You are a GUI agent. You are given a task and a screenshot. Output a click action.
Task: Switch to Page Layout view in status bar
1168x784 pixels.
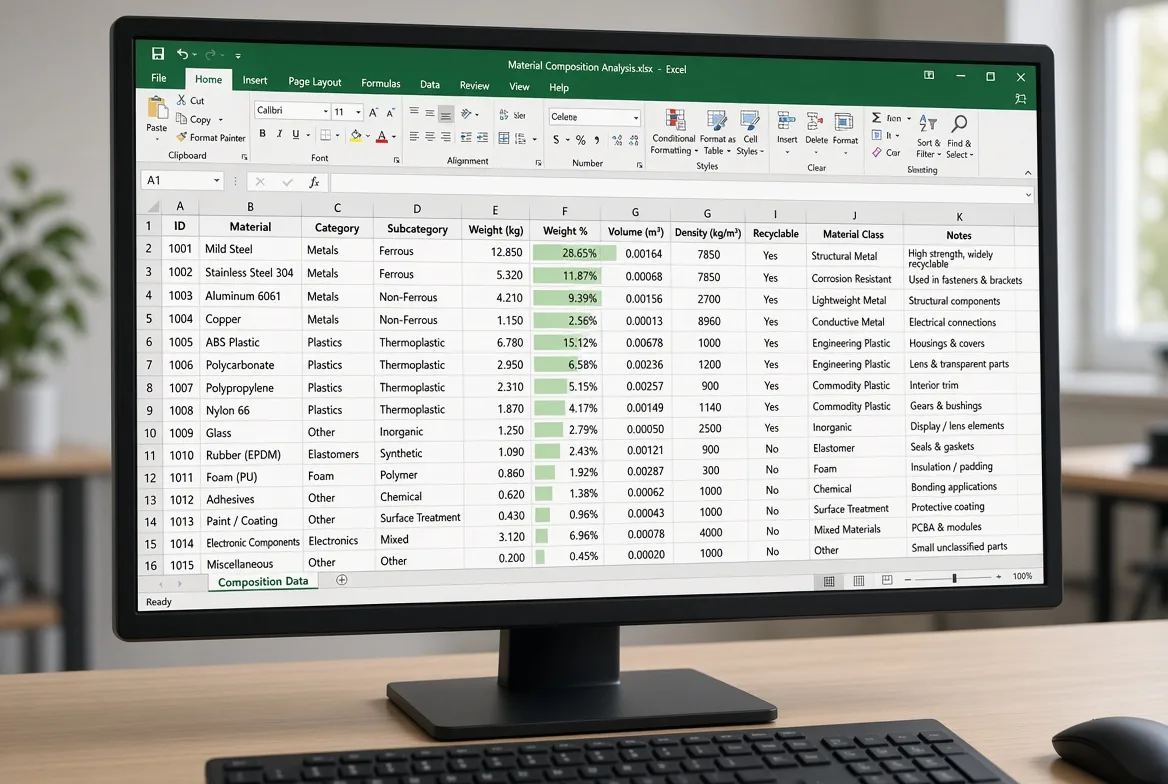pos(858,581)
